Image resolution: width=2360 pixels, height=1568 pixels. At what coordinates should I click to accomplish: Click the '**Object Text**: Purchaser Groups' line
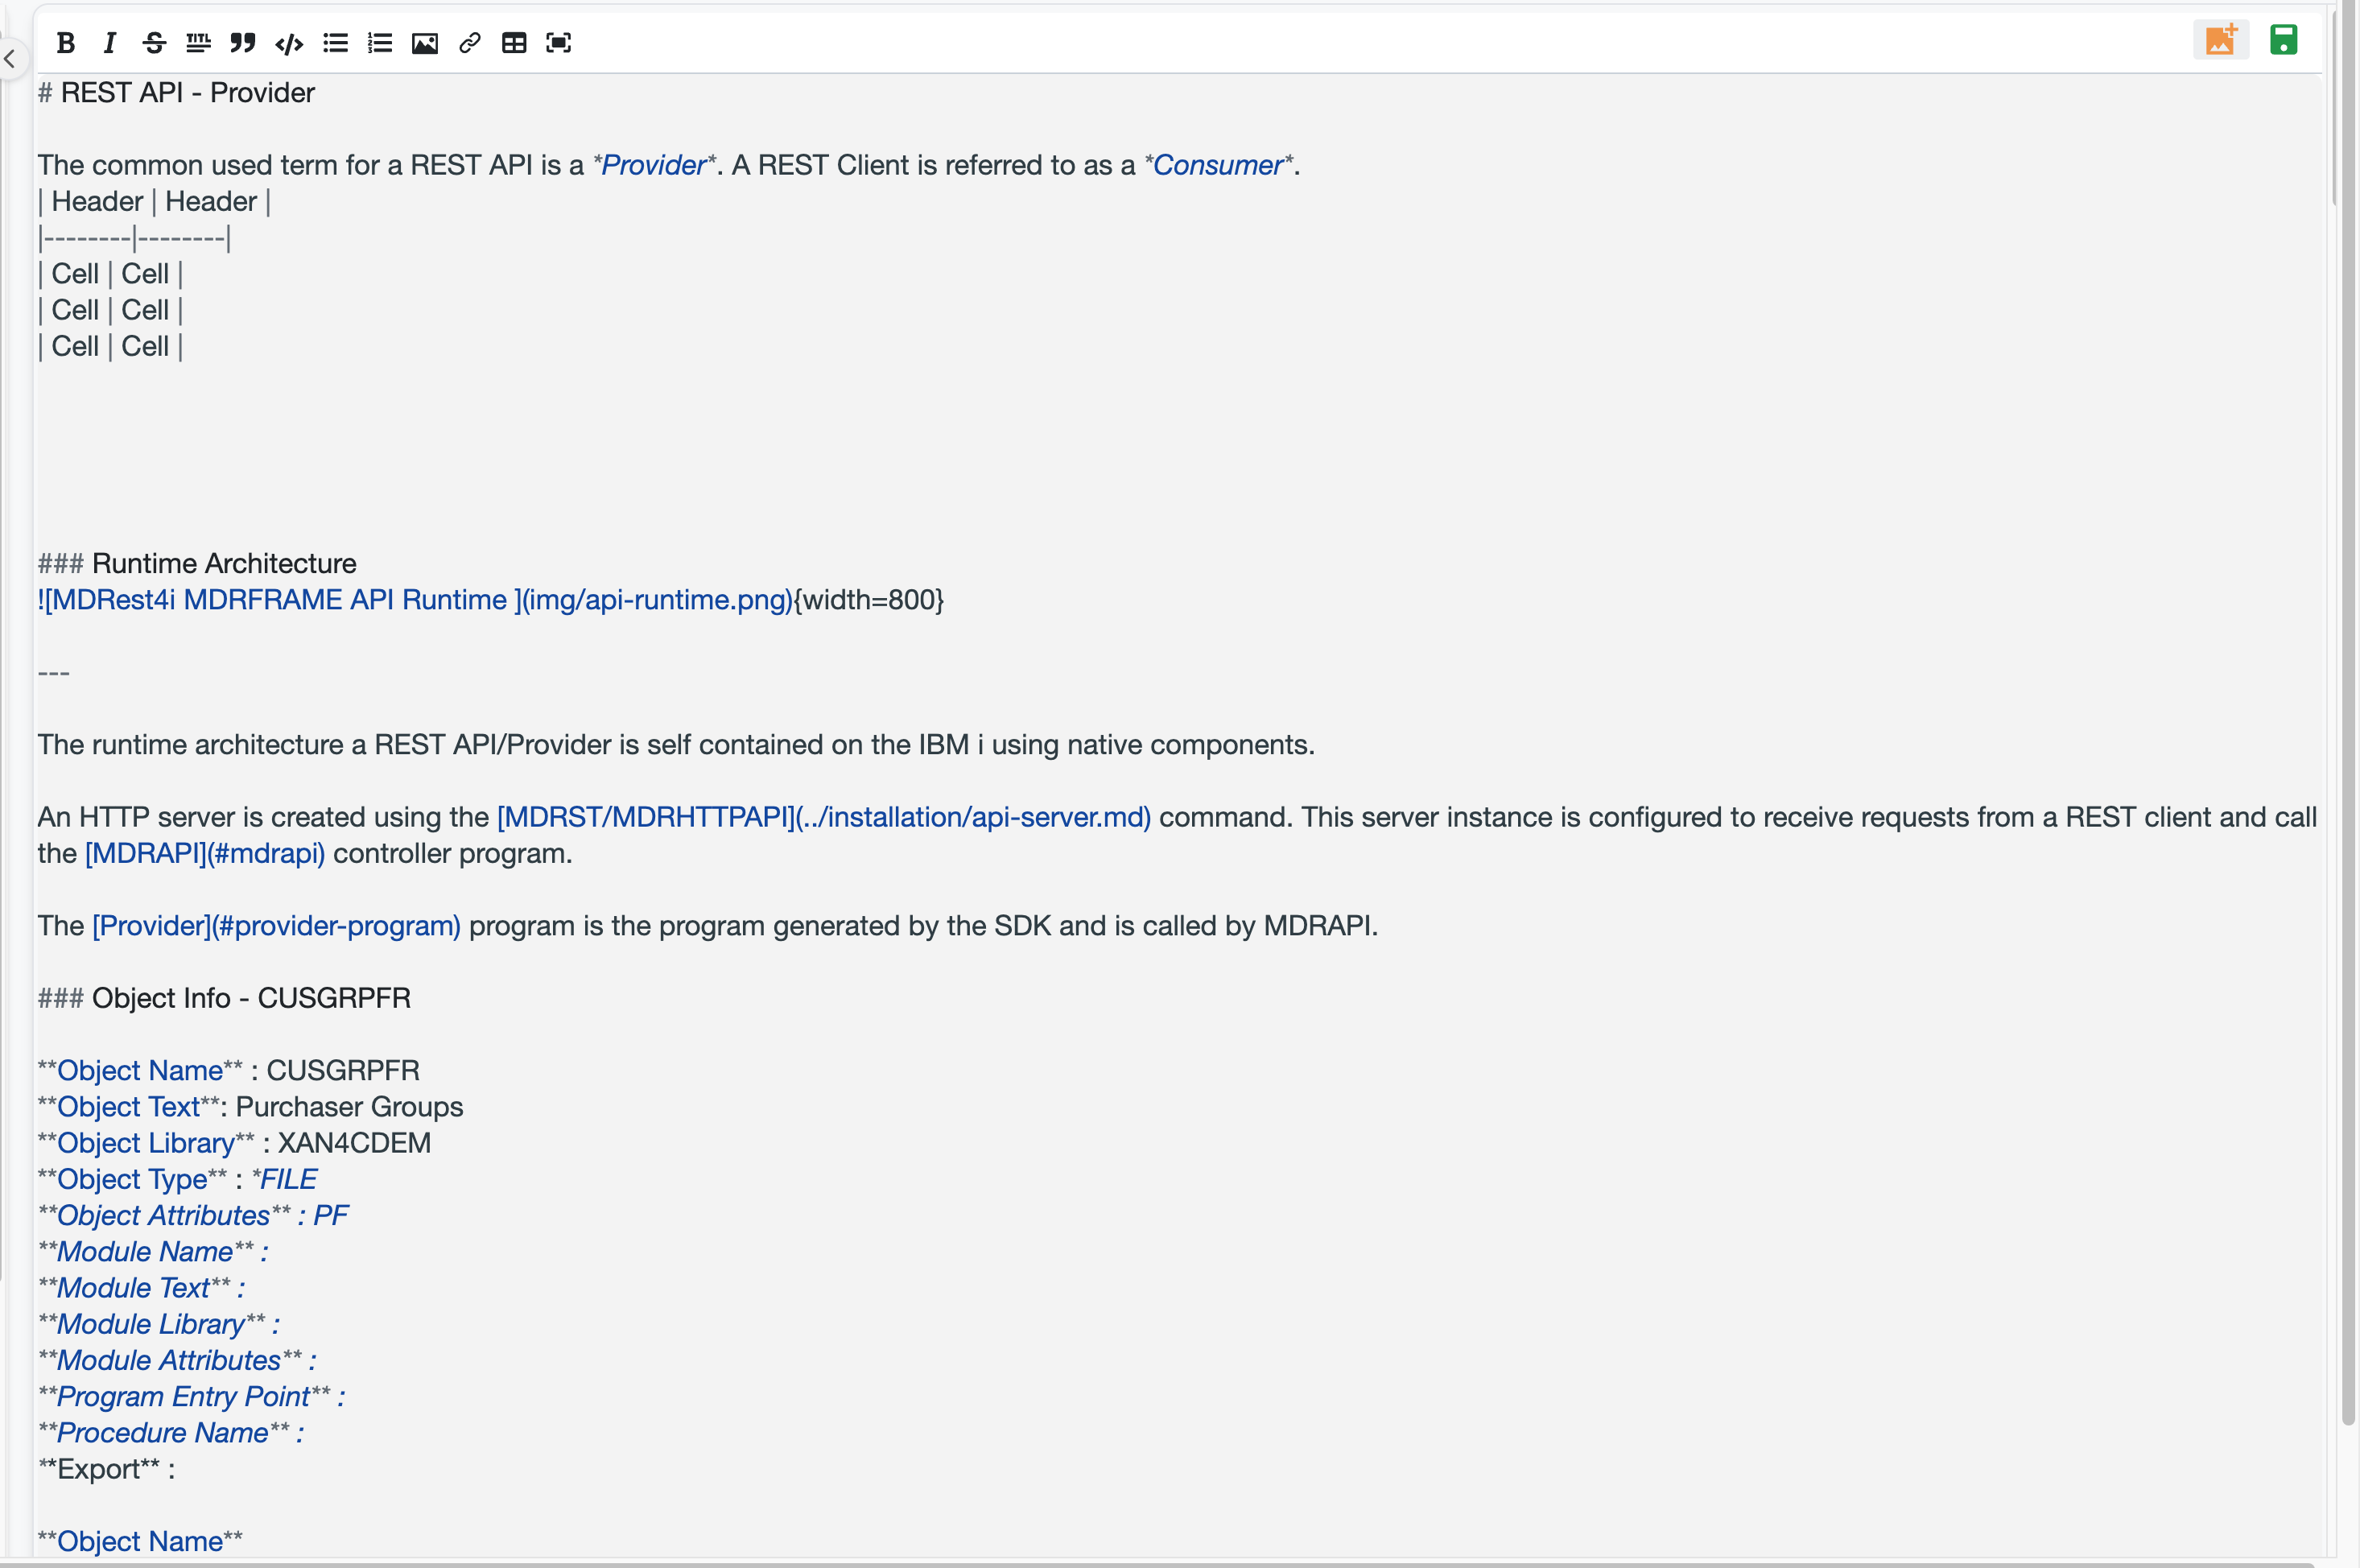[250, 1107]
